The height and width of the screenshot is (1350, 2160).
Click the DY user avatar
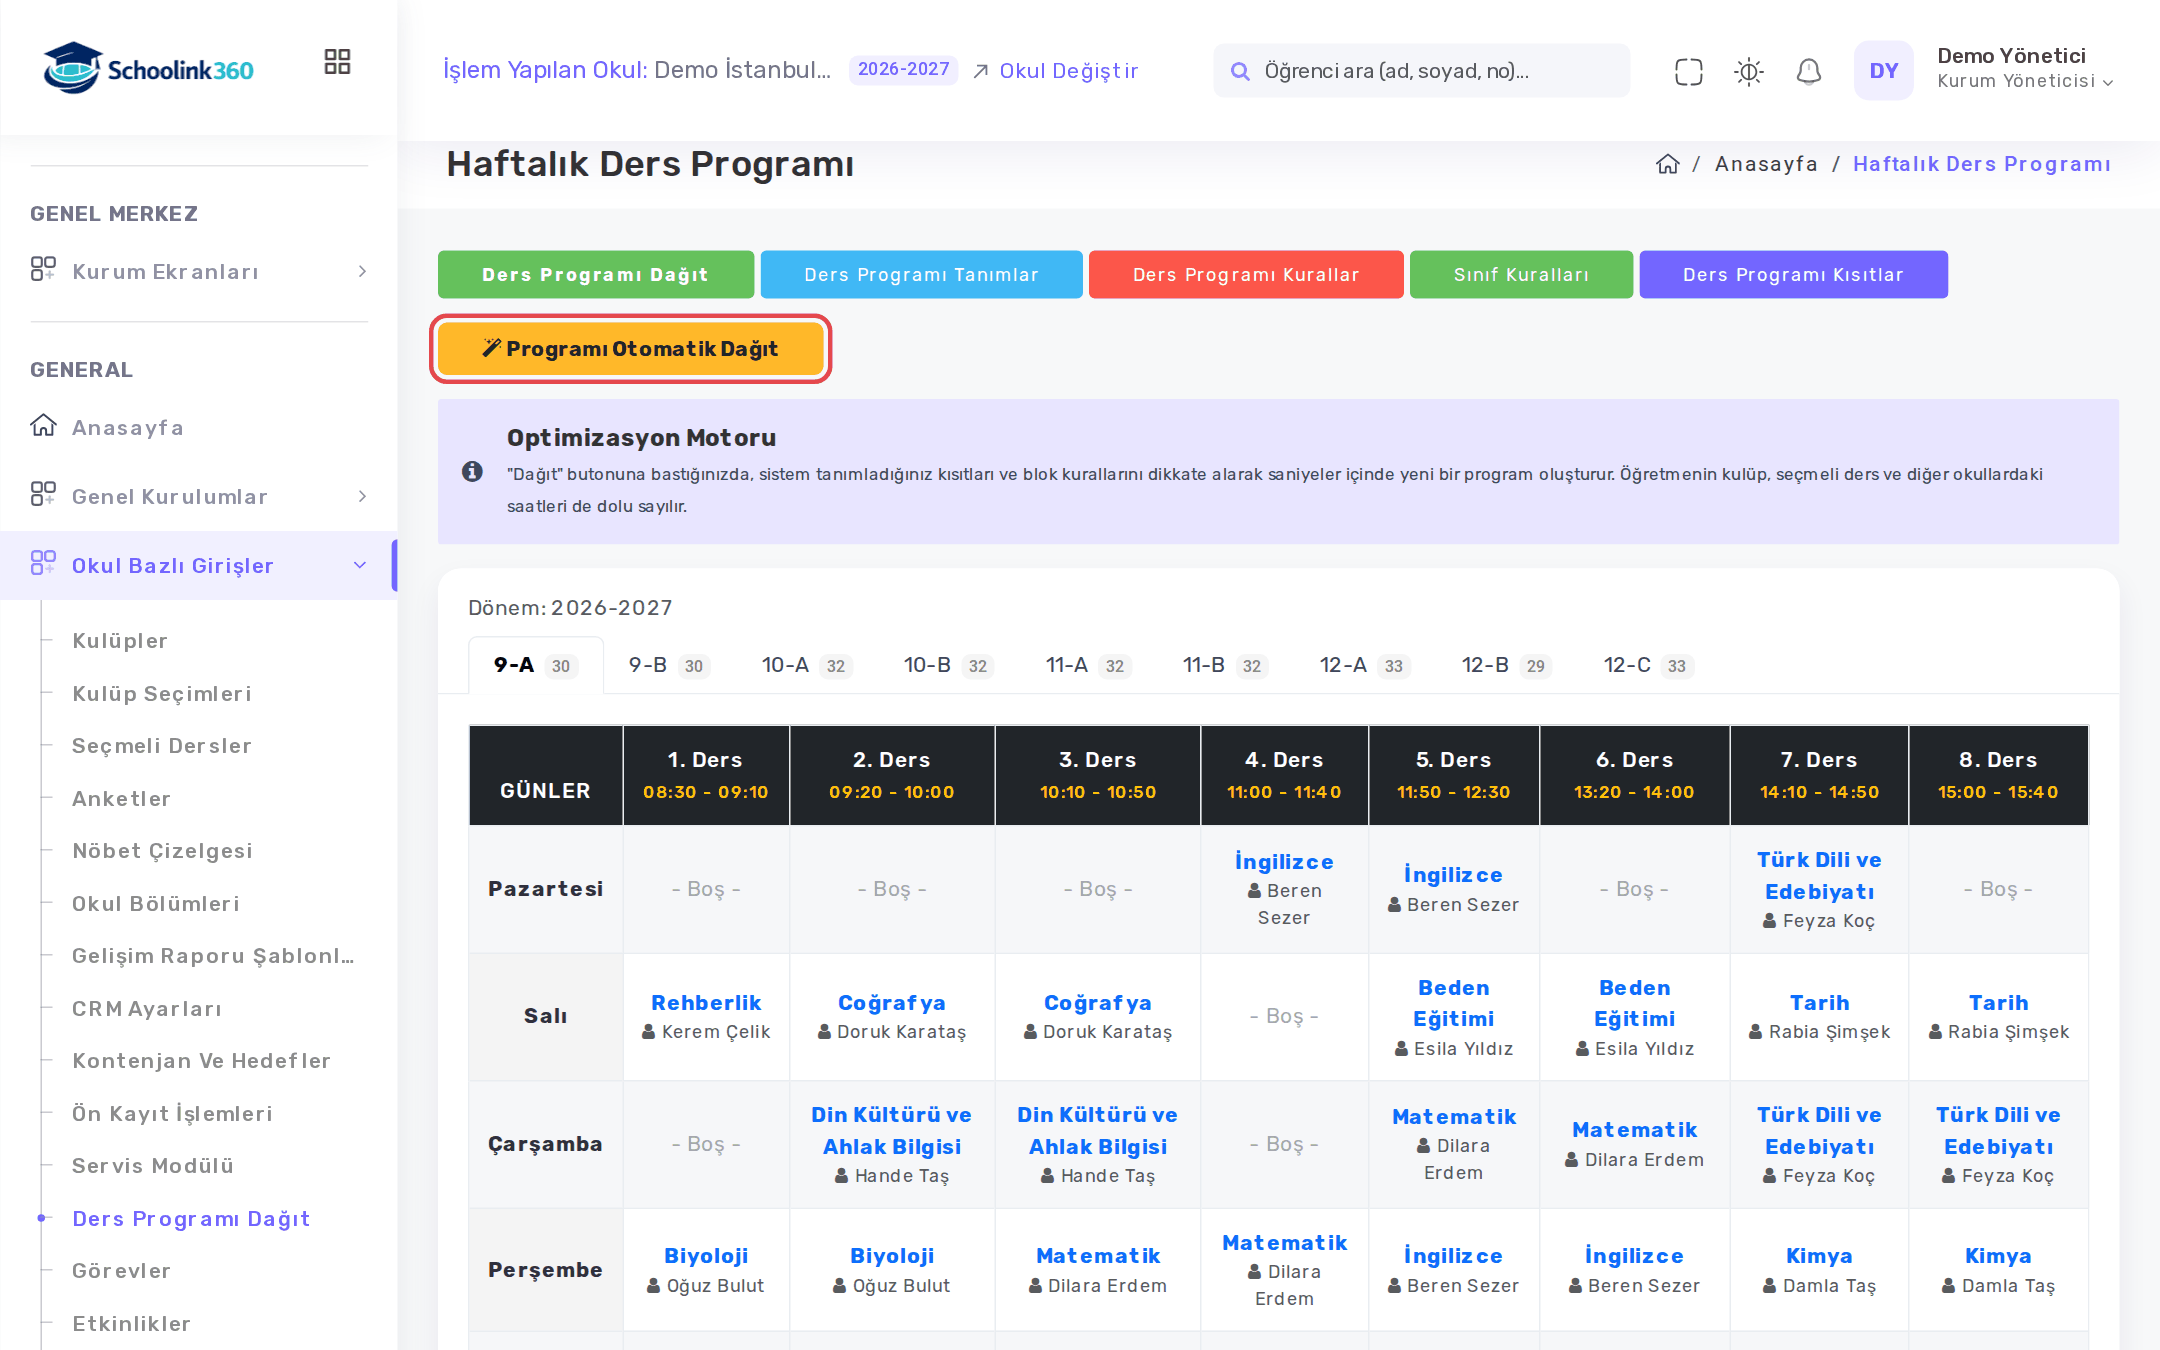tap(1883, 71)
